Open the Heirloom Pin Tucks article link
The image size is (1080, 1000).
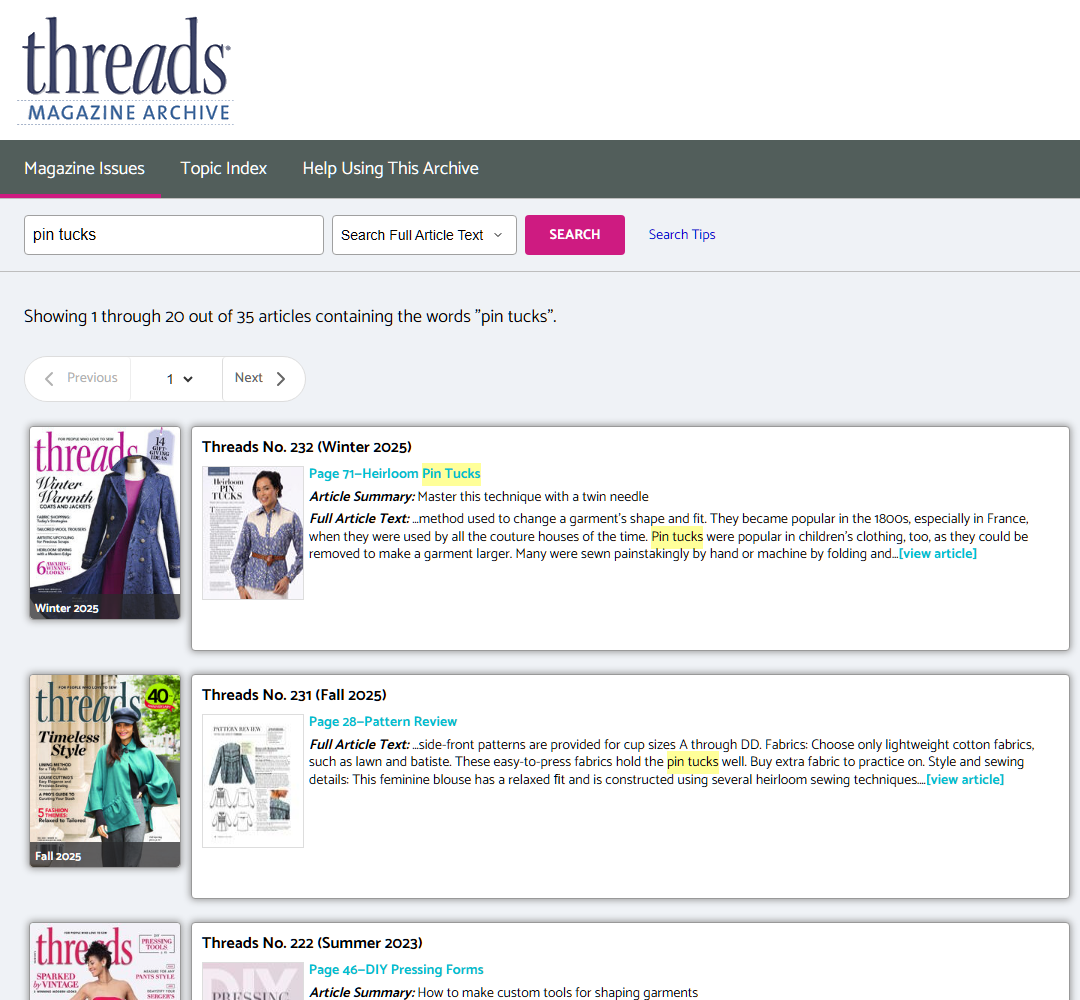tap(394, 473)
